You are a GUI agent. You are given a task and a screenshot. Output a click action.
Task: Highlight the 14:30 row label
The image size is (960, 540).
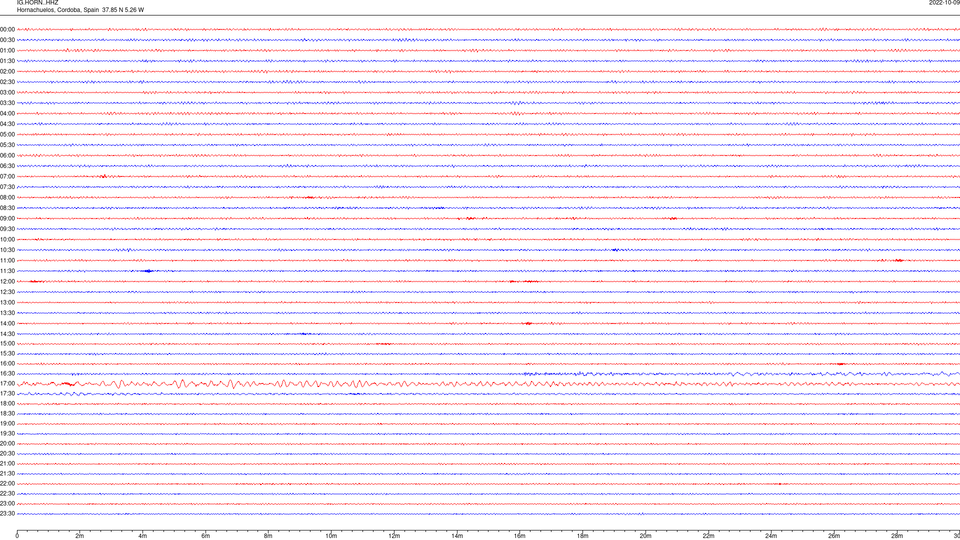click(x=7, y=334)
